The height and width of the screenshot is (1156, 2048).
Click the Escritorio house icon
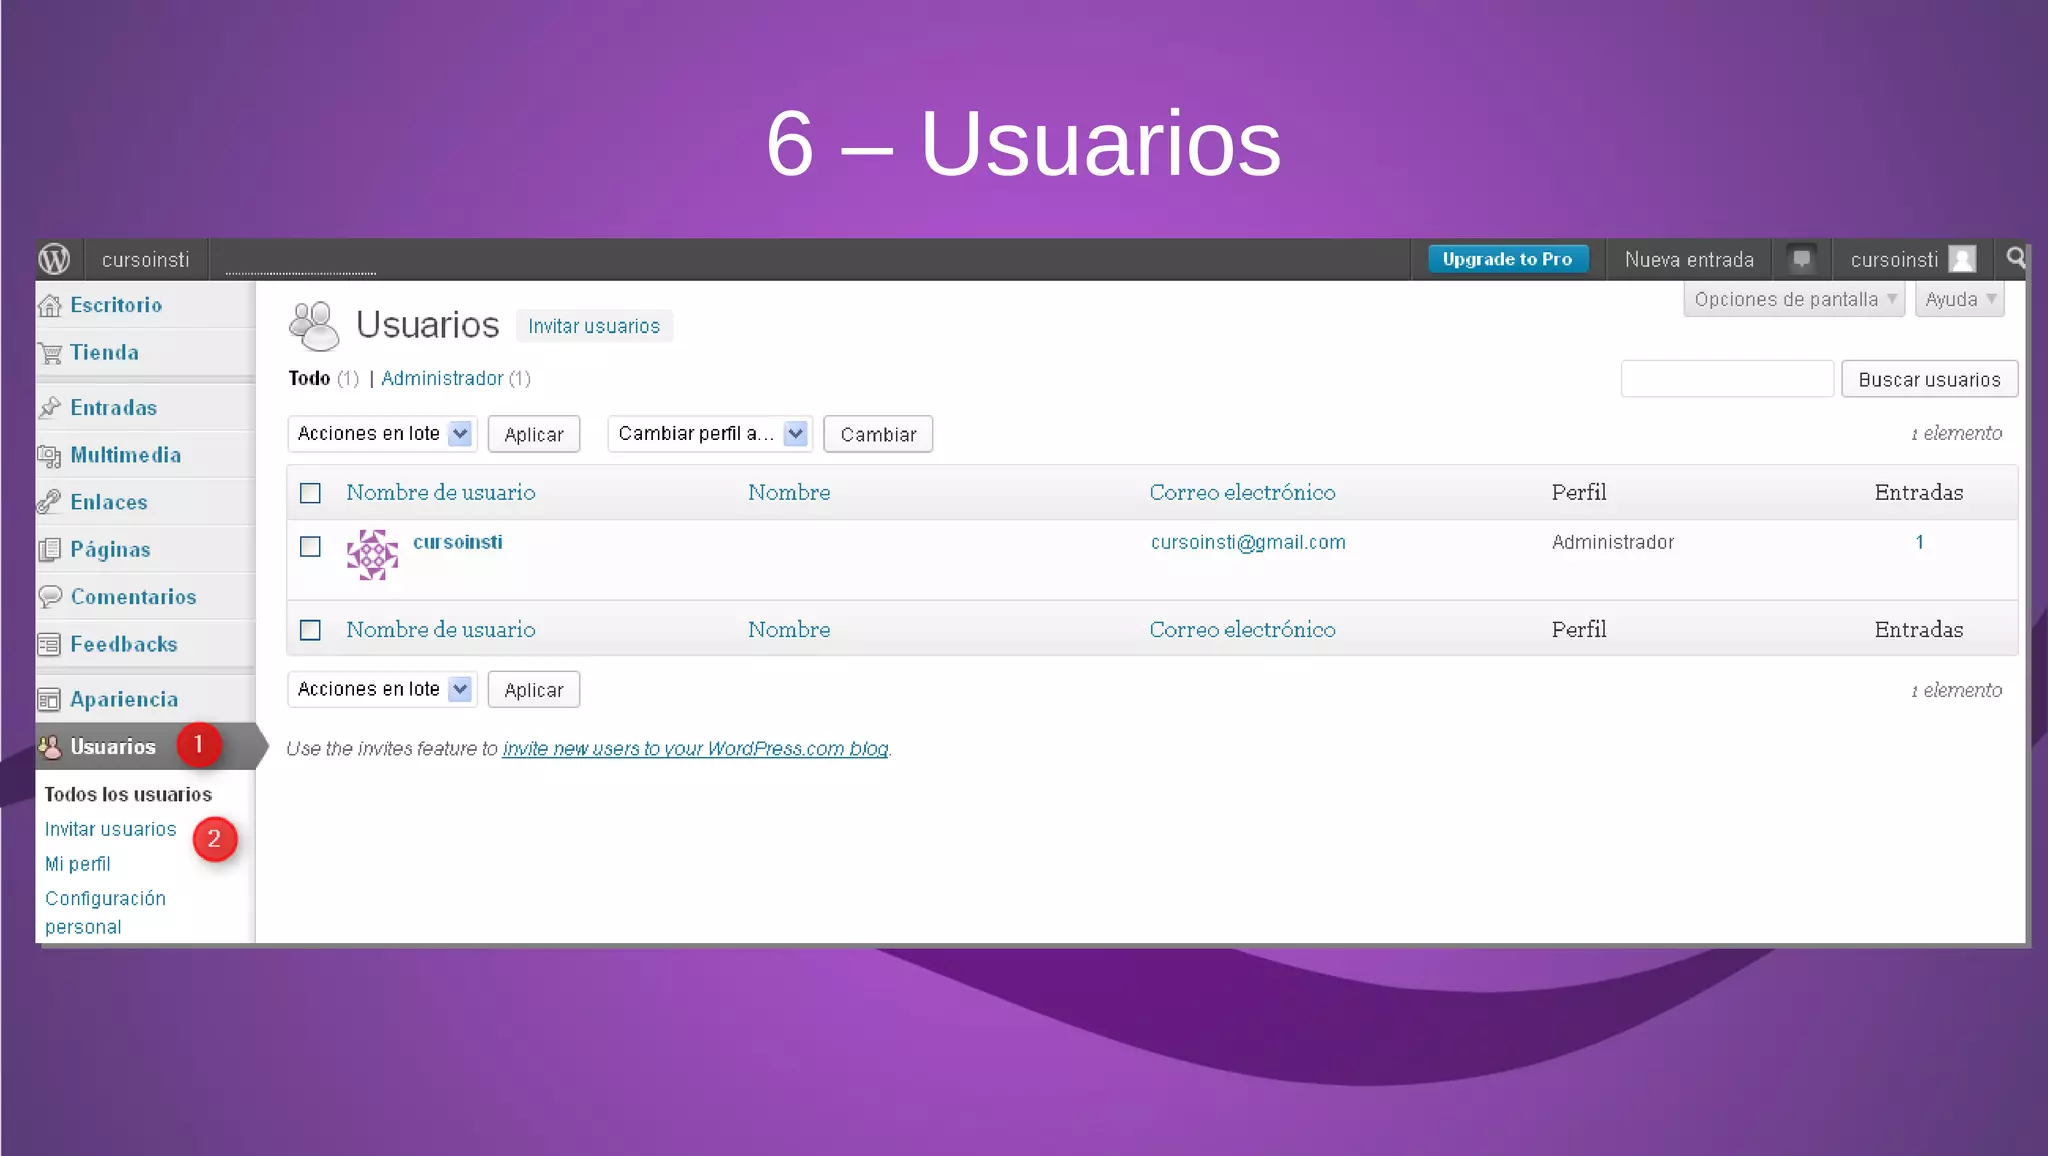tap(50, 306)
